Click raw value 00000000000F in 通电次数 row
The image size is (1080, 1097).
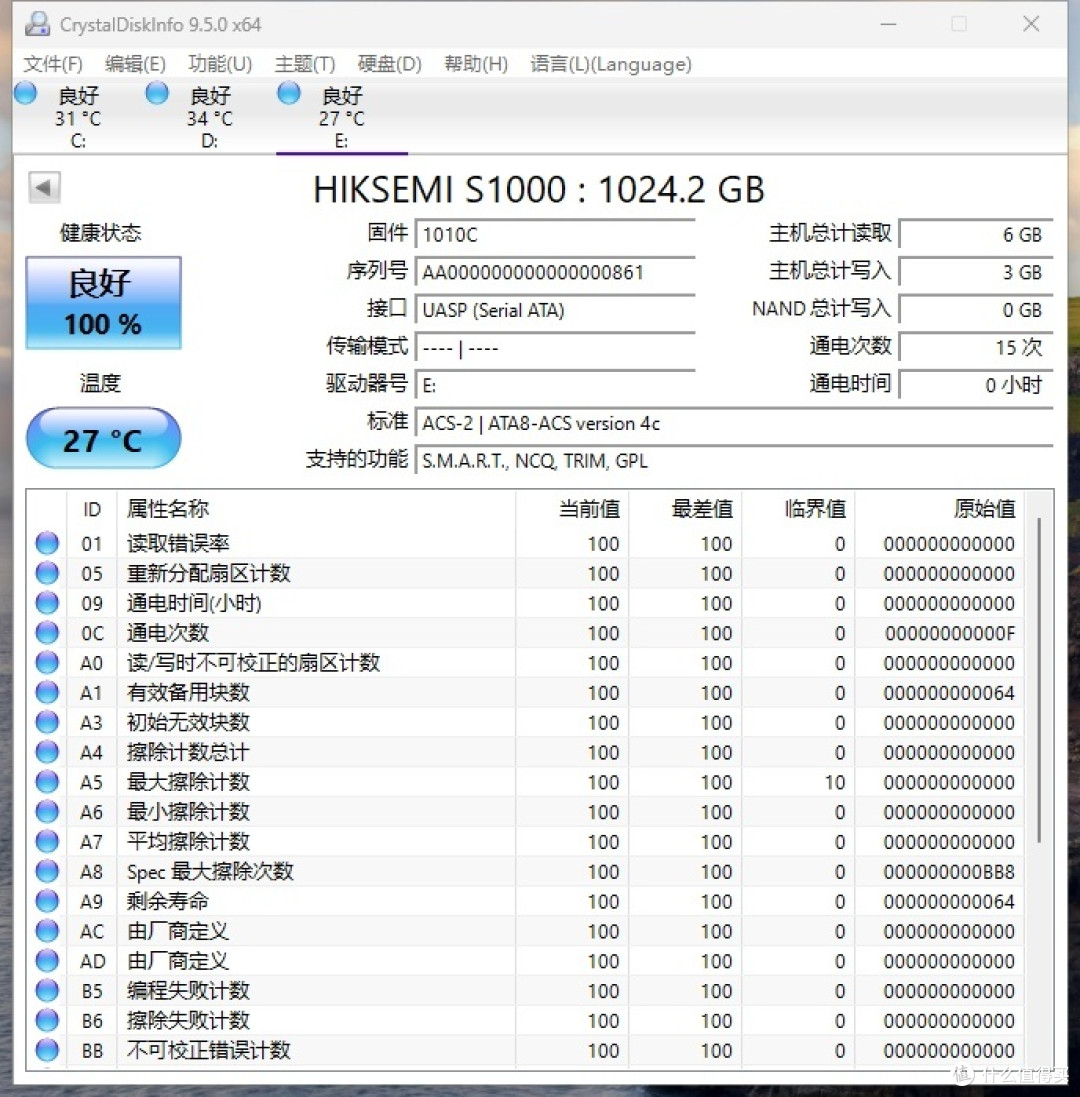949,633
